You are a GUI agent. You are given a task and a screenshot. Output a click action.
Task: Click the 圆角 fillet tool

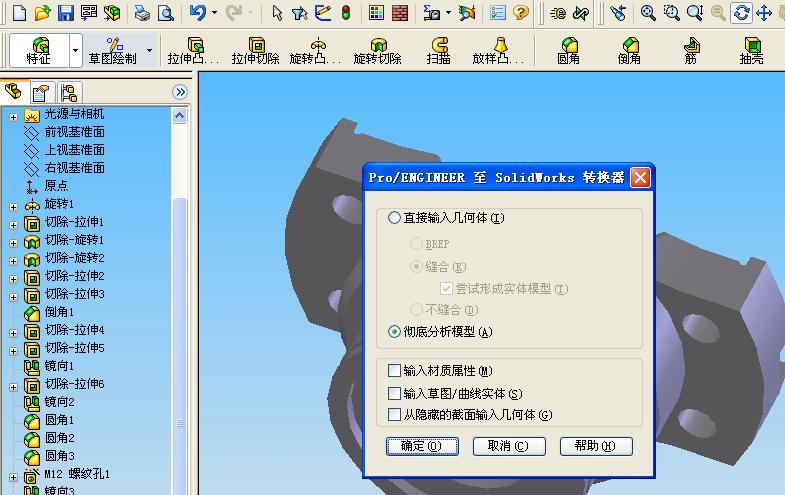coord(569,51)
